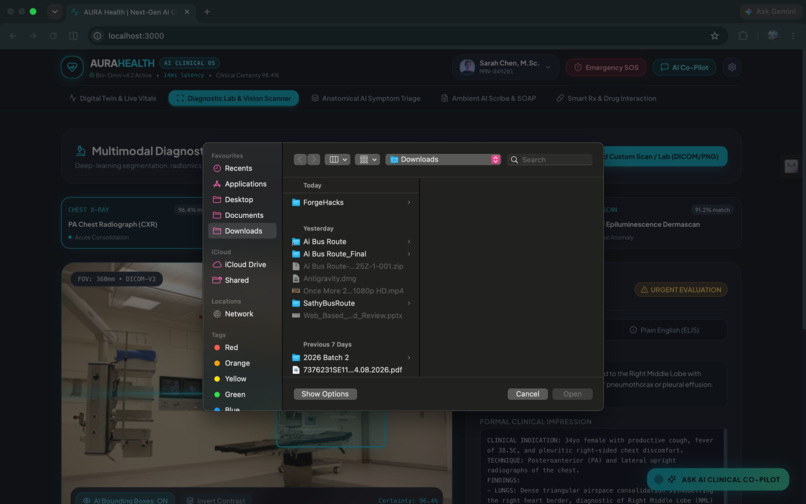Select Downloads in the sidebar

[x=242, y=231]
